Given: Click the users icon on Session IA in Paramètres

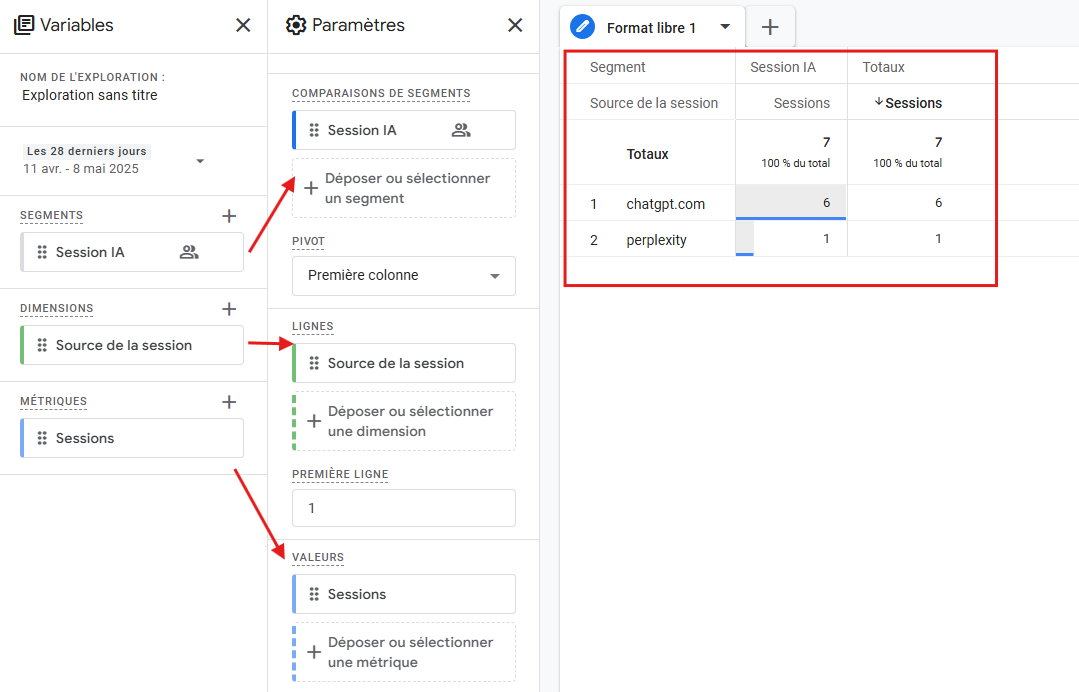Looking at the screenshot, I should click(461, 130).
